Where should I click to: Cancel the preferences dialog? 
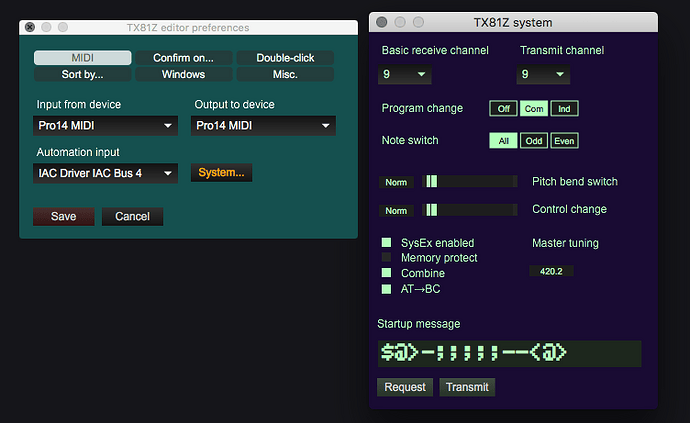coord(132,216)
